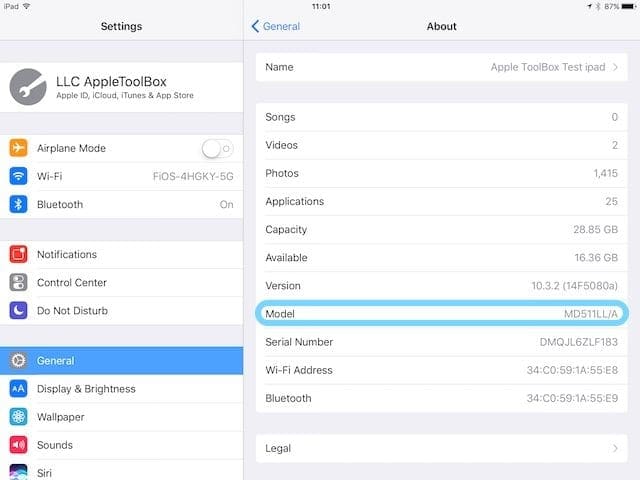
Task: Open Wi-Fi settings via its icon
Action: click(18, 176)
